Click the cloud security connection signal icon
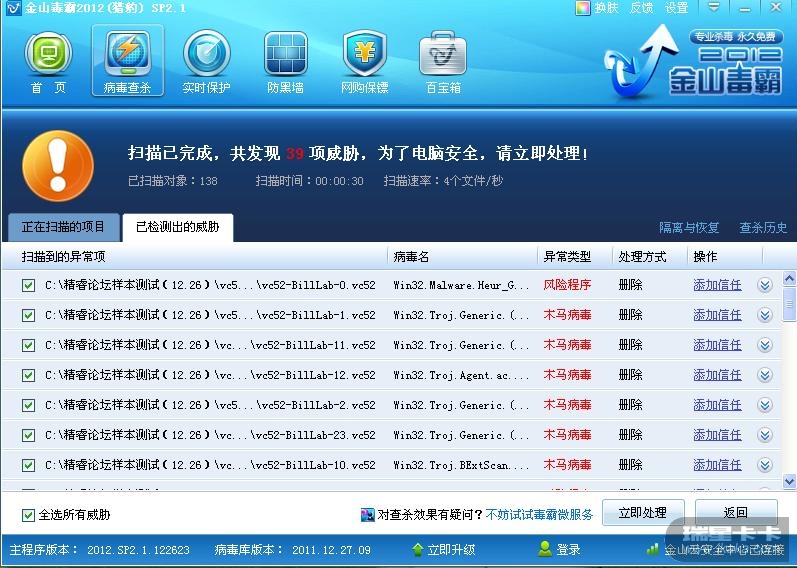 click(652, 549)
